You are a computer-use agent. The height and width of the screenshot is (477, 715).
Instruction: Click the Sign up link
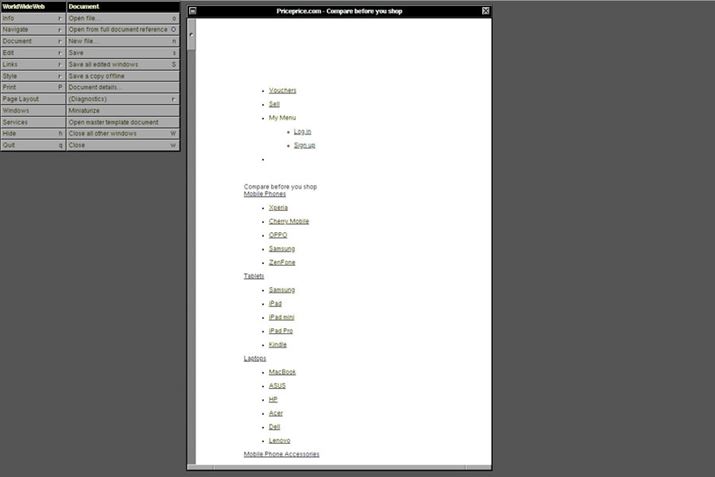point(305,145)
